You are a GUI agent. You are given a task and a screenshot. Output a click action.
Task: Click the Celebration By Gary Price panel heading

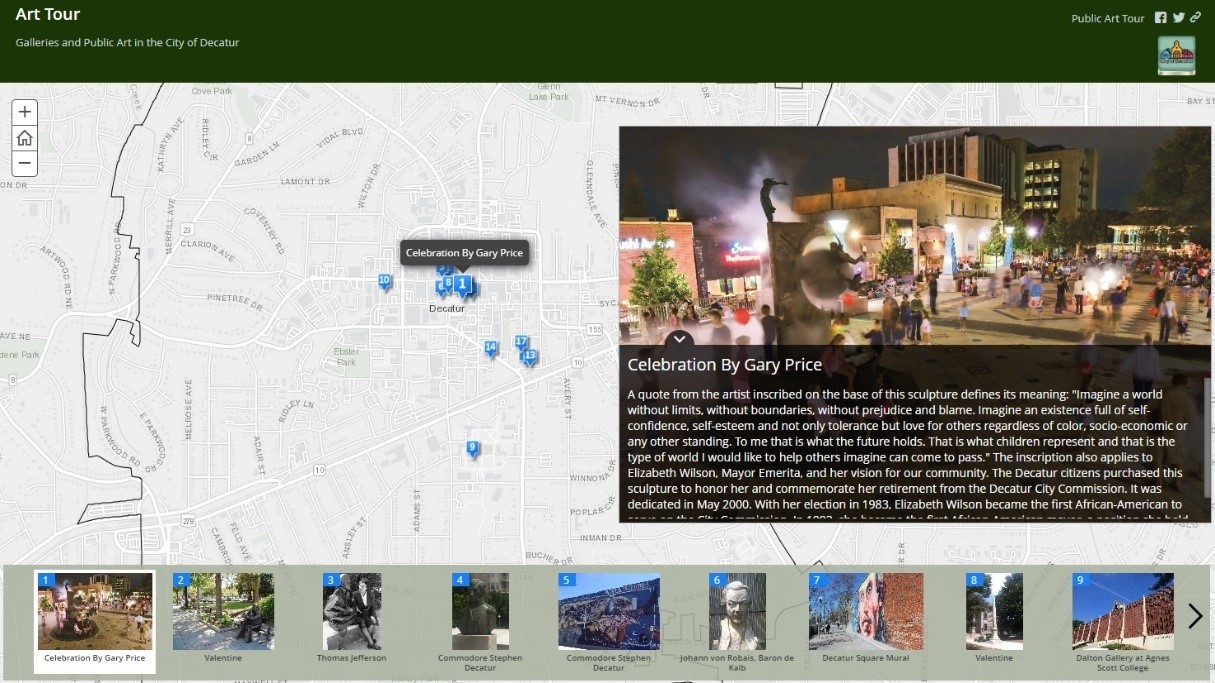[725, 365]
